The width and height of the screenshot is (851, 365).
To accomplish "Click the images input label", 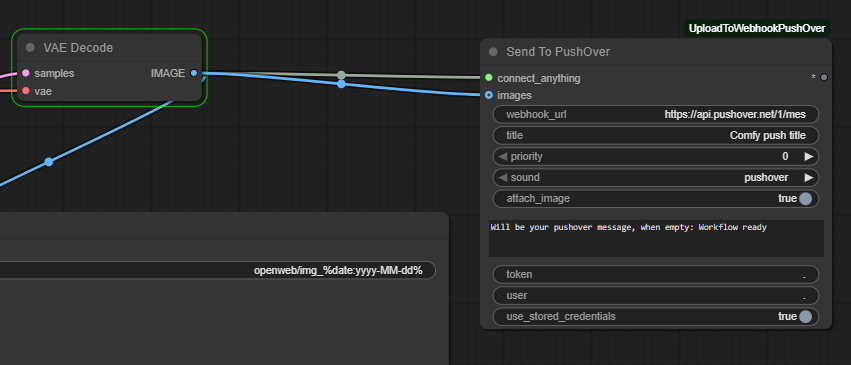I will (x=514, y=95).
